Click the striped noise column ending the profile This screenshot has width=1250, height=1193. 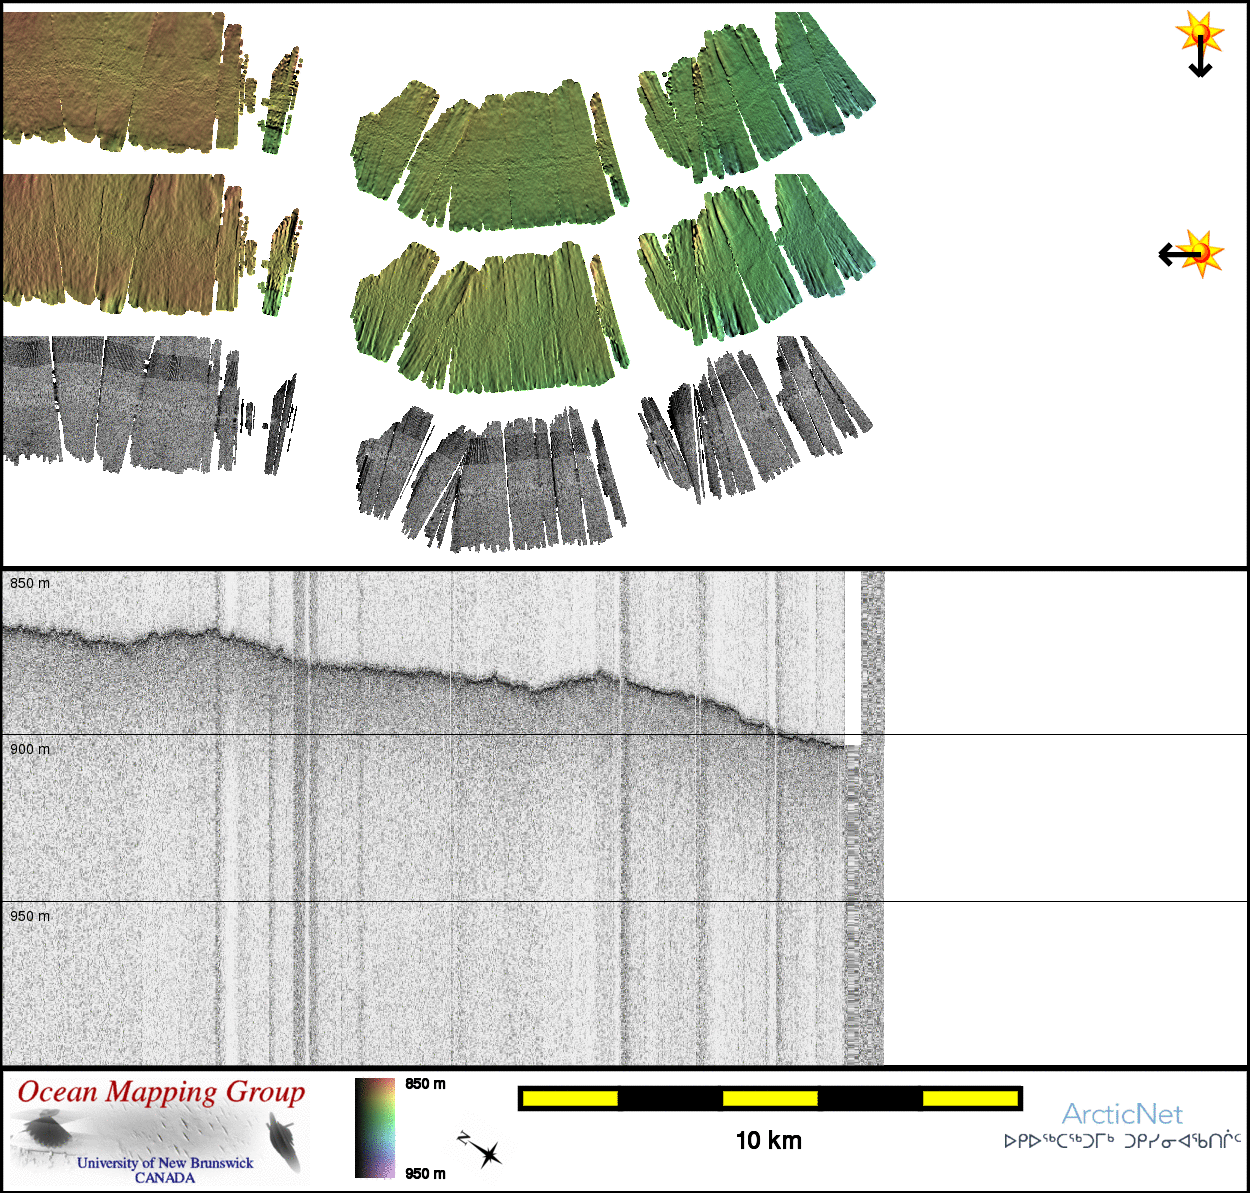tap(871, 820)
